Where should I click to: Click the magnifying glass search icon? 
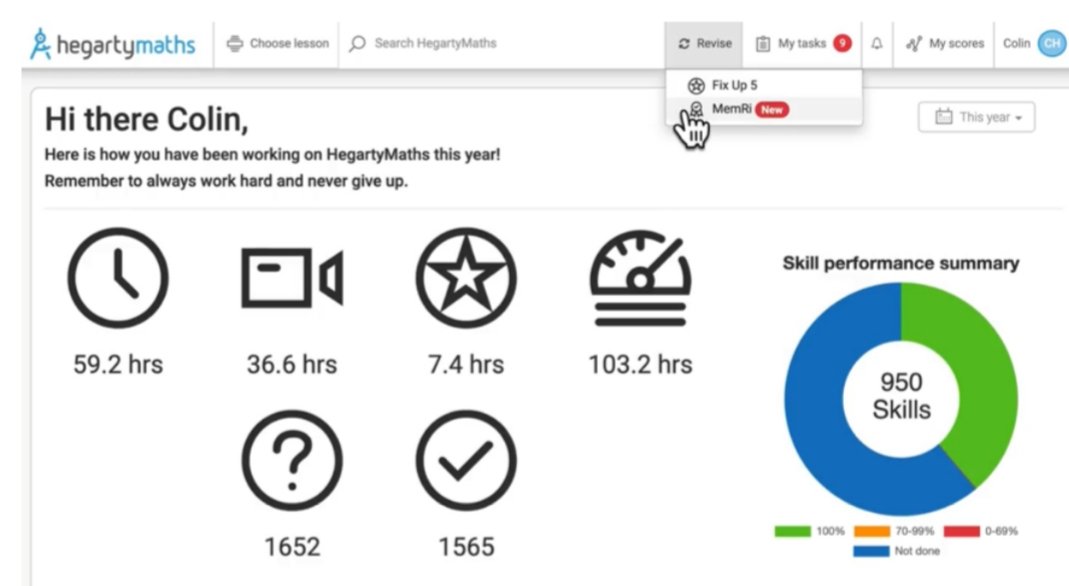click(357, 44)
